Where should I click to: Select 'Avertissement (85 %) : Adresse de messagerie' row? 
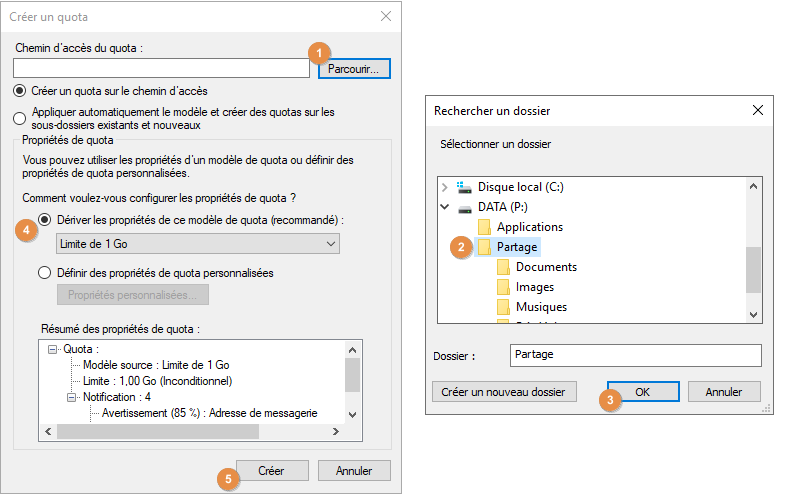tap(210, 413)
